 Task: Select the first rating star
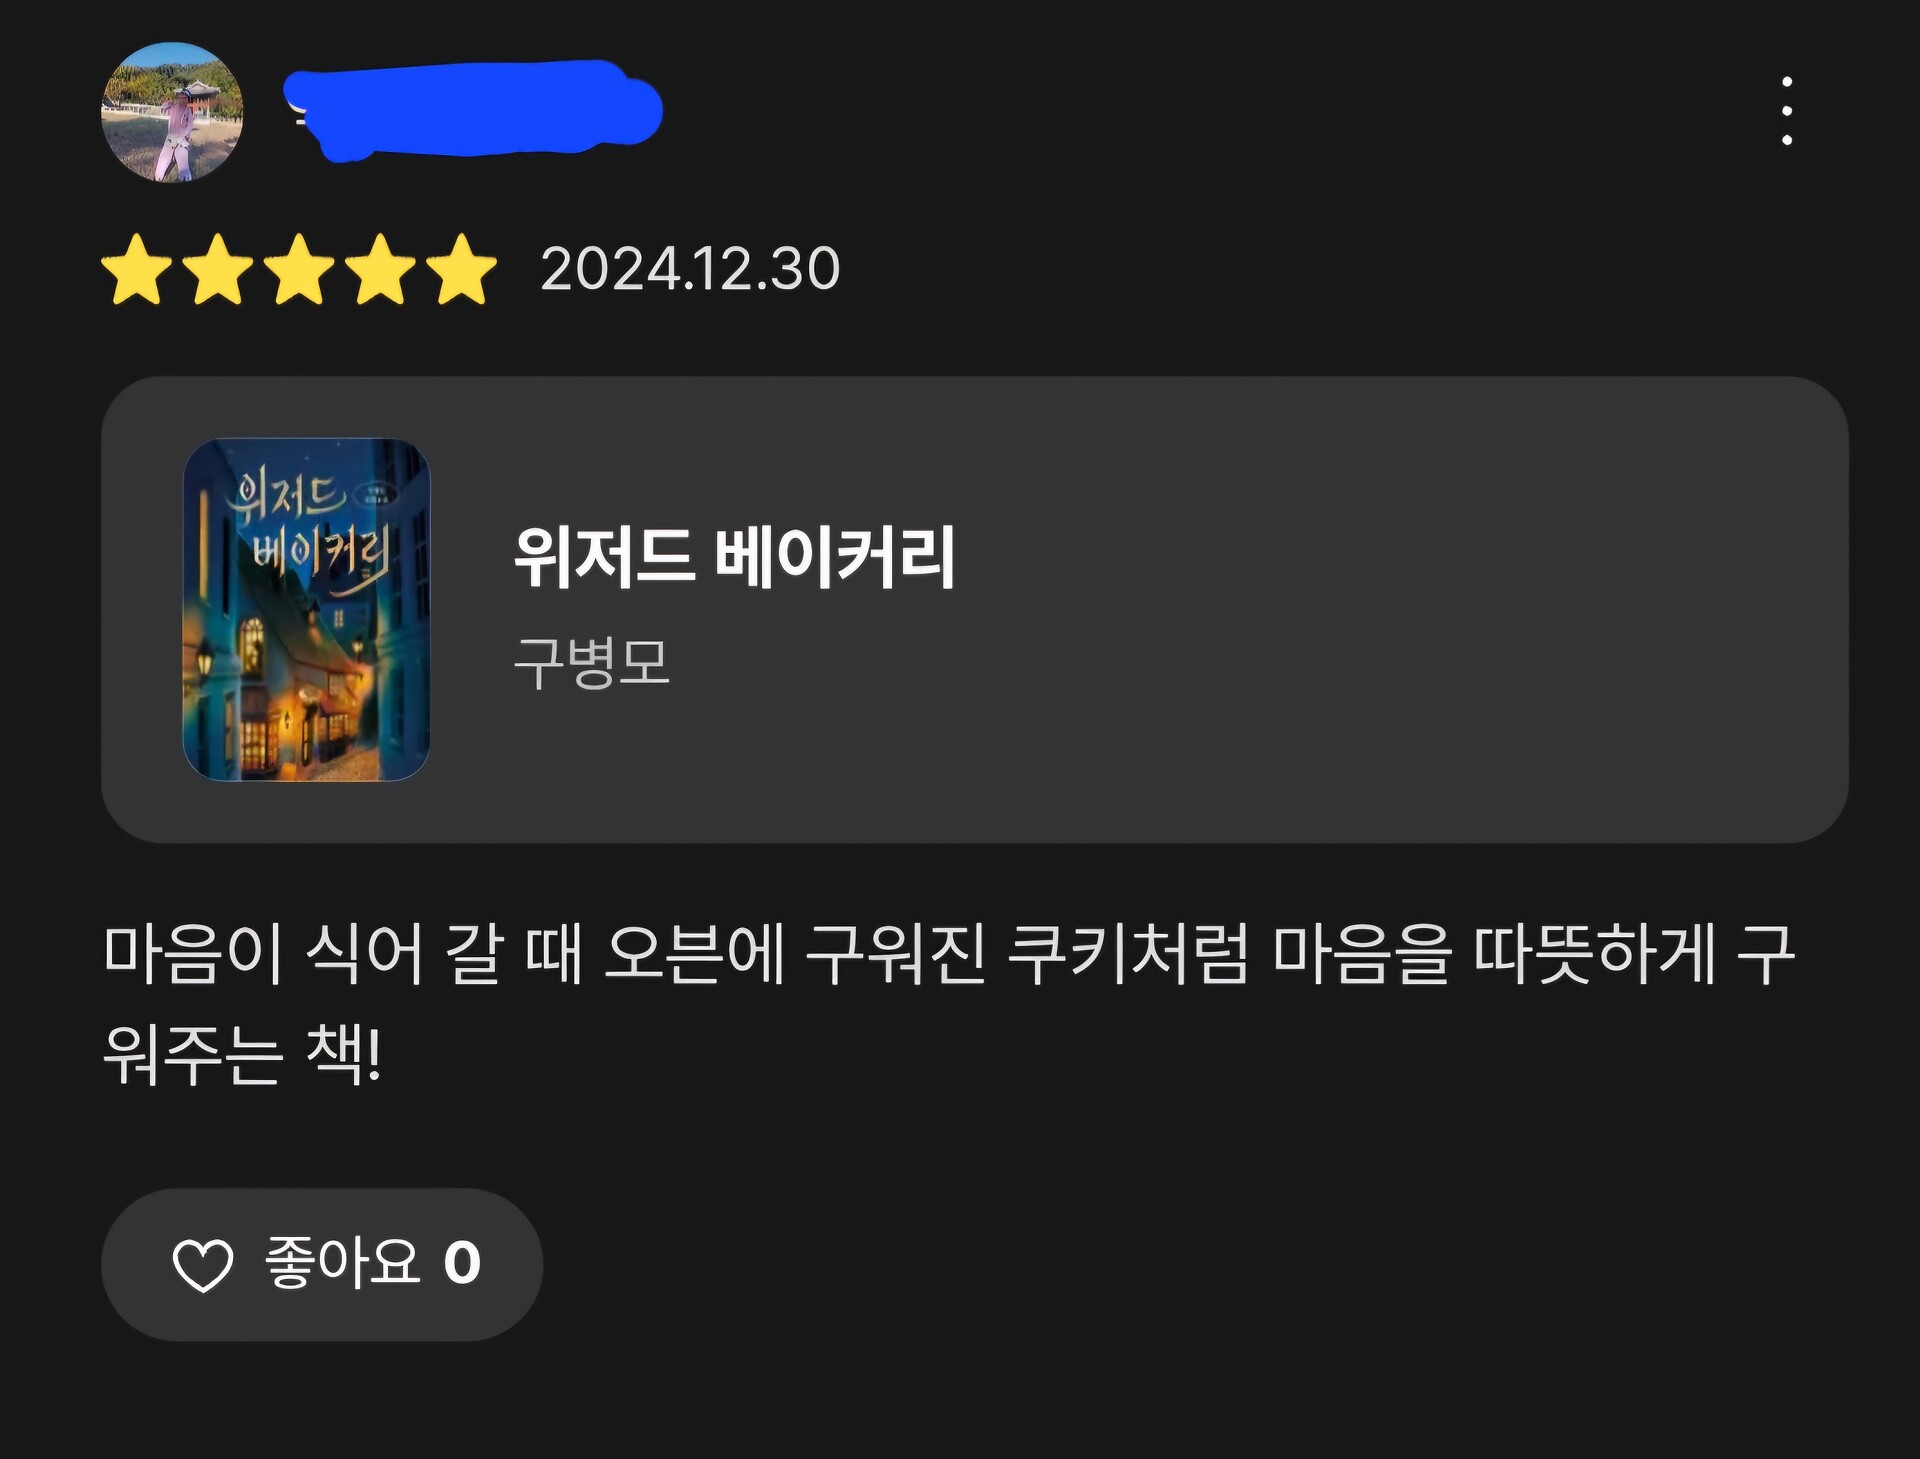tap(137, 269)
